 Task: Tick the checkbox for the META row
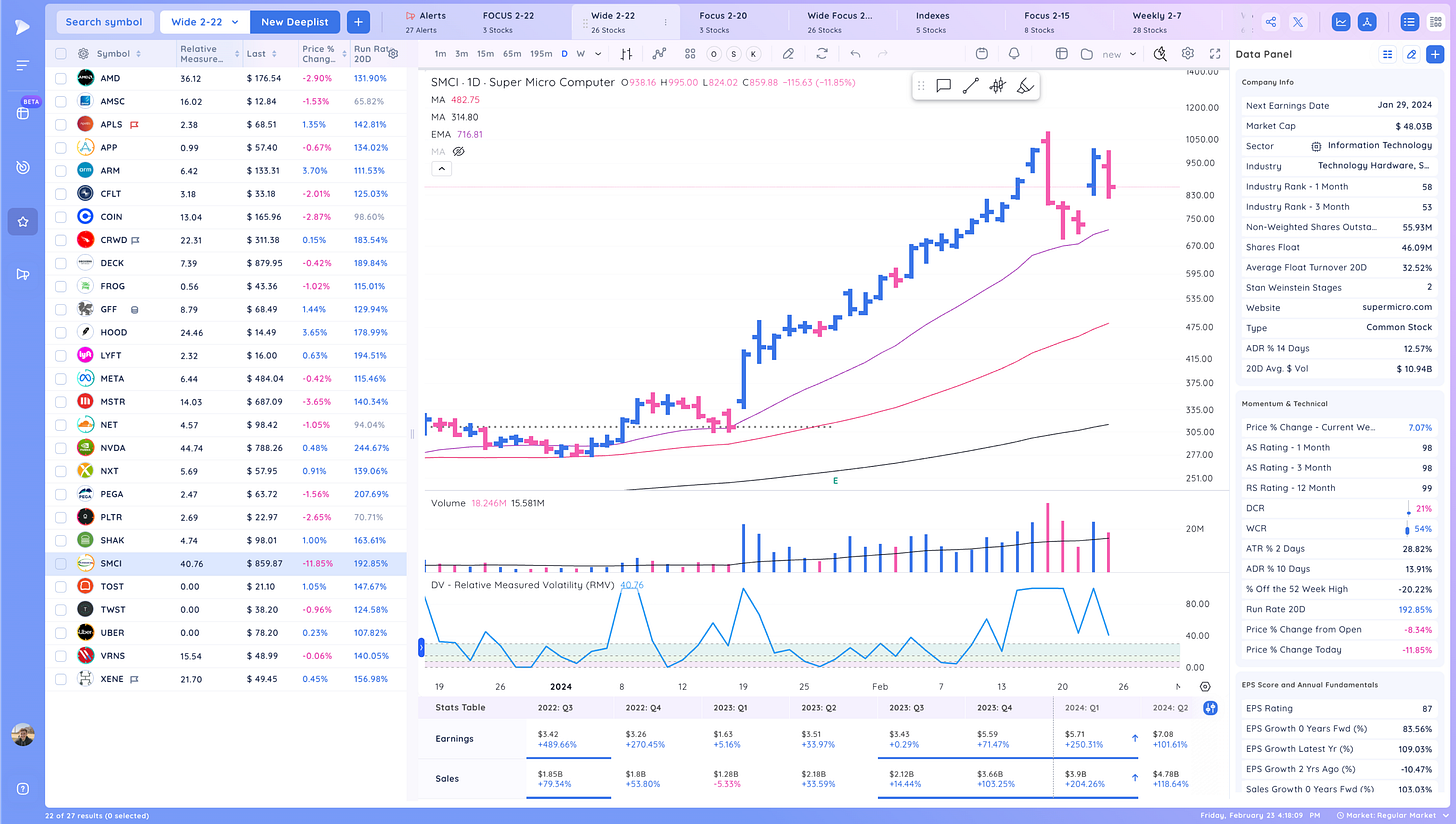[61, 379]
